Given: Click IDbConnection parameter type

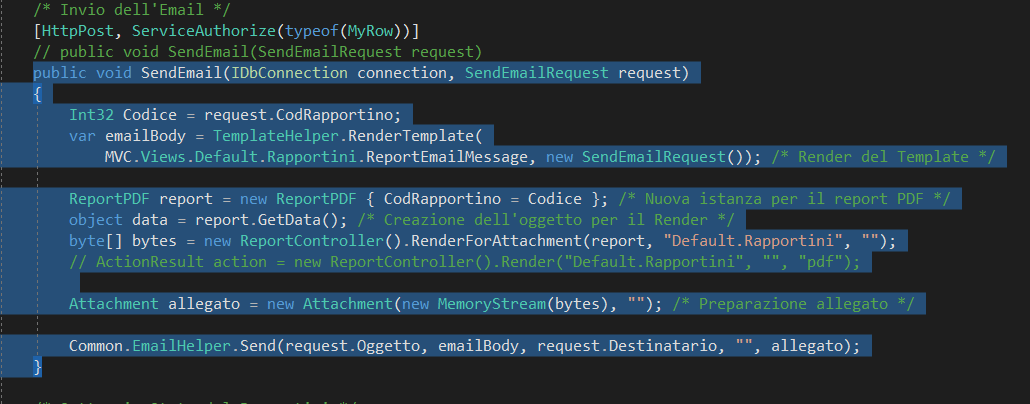Looking at the screenshot, I should (289, 73).
